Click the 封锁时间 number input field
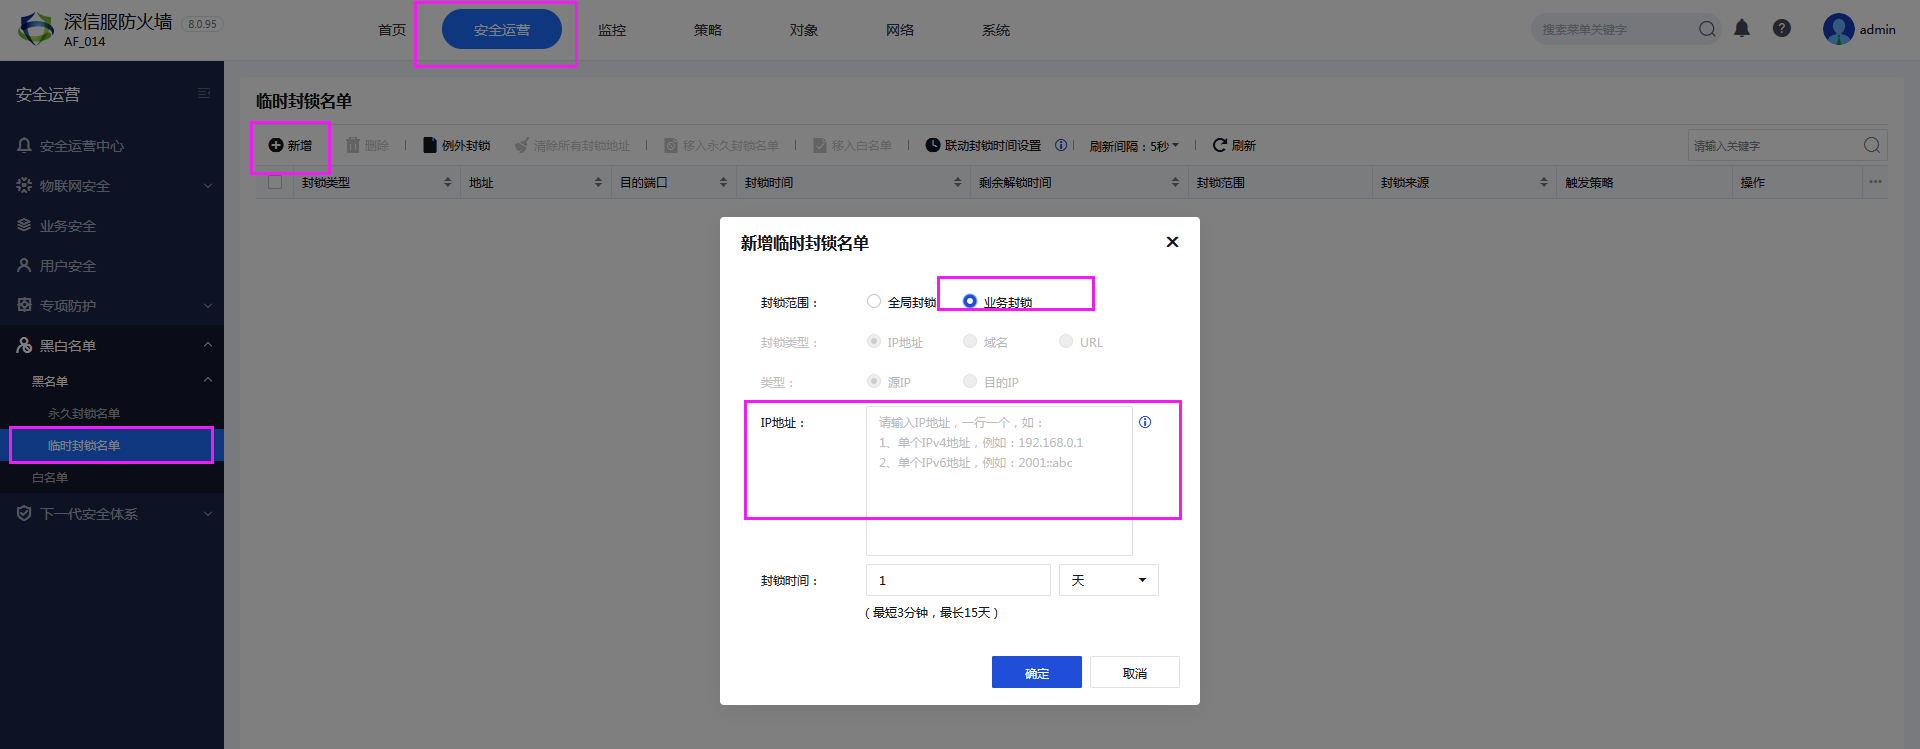1920x749 pixels. point(957,580)
